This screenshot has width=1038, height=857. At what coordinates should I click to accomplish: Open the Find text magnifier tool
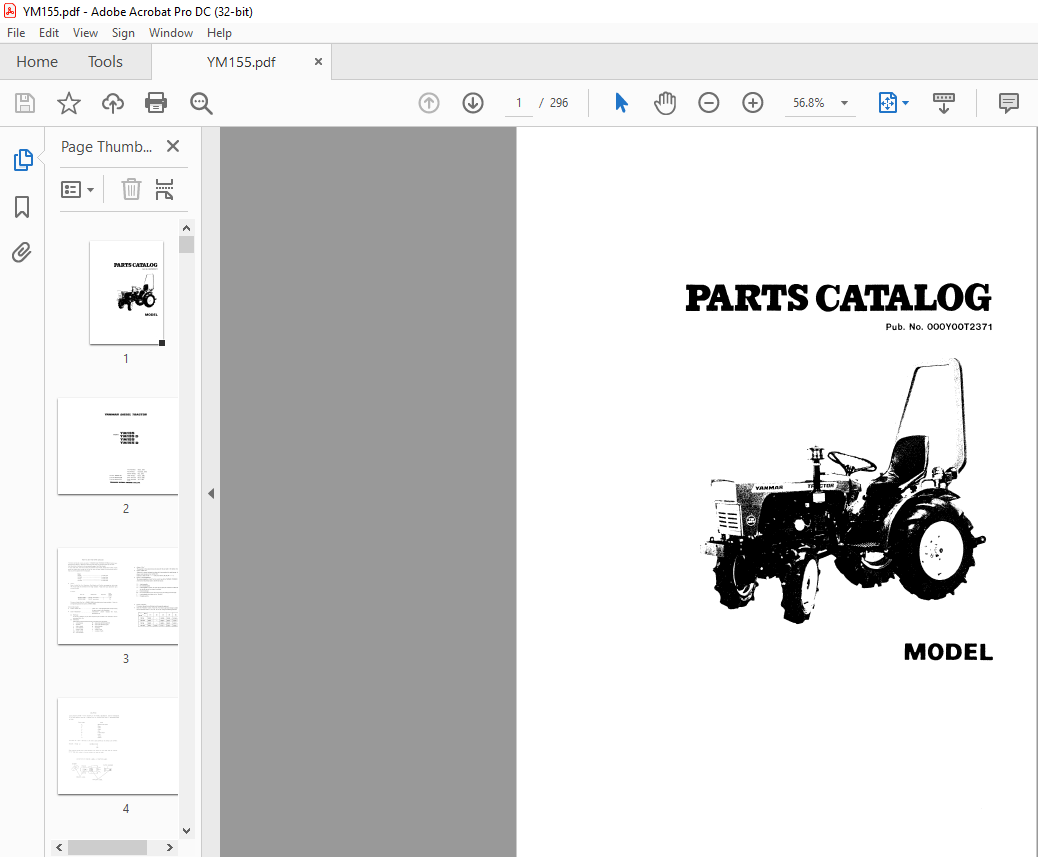(x=201, y=103)
